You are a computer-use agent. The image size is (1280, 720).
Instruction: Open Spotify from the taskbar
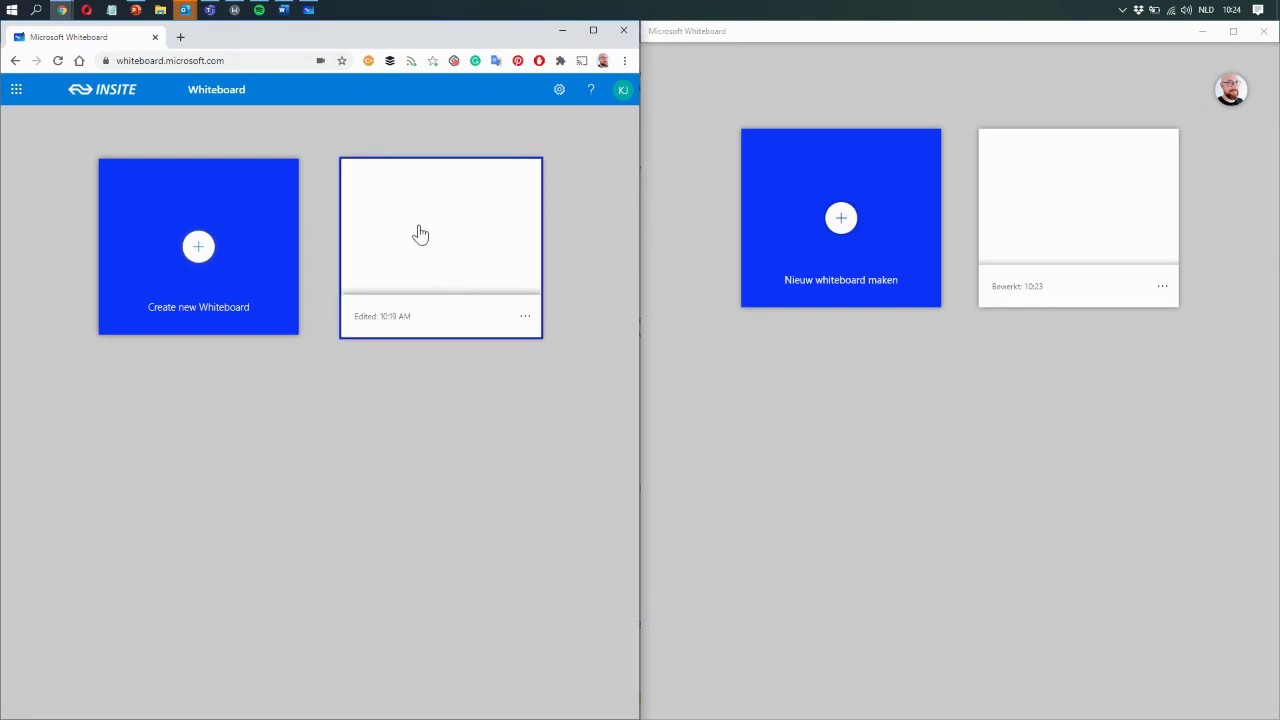pyautogui.click(x=259, y=10)
